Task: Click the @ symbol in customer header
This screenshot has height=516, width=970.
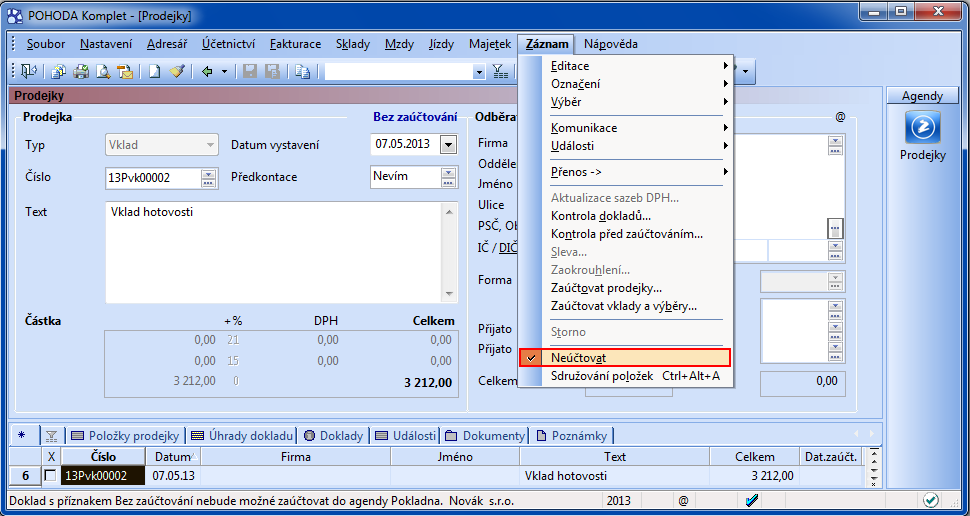Action: pos(839,117)
